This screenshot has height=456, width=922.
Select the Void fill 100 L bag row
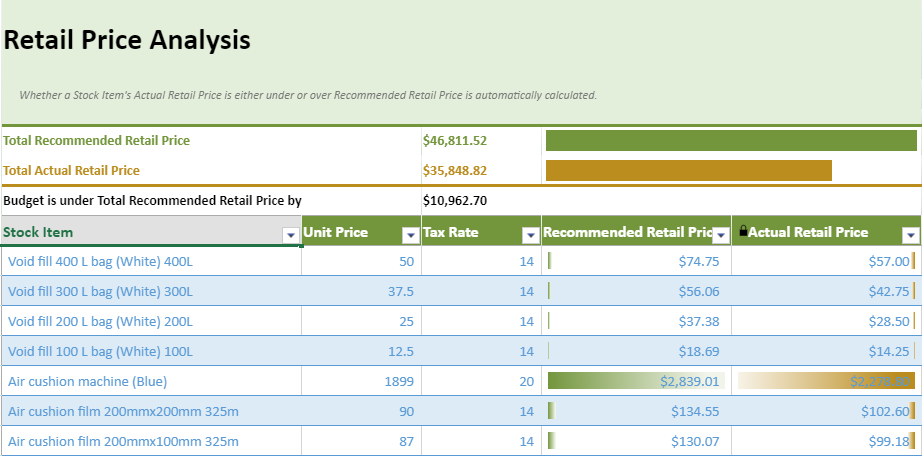[100, 352]
